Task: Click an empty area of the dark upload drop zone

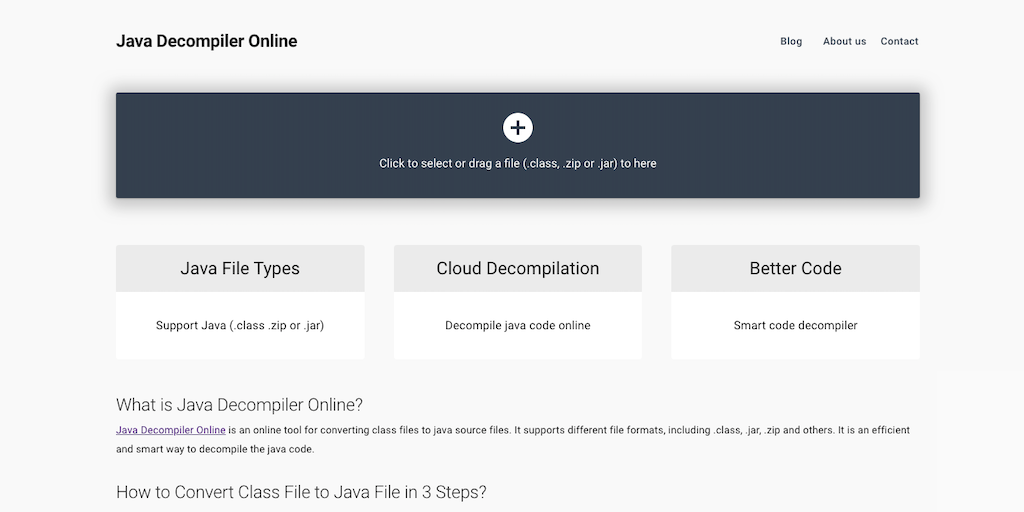Action: click(x=250, y=145)
